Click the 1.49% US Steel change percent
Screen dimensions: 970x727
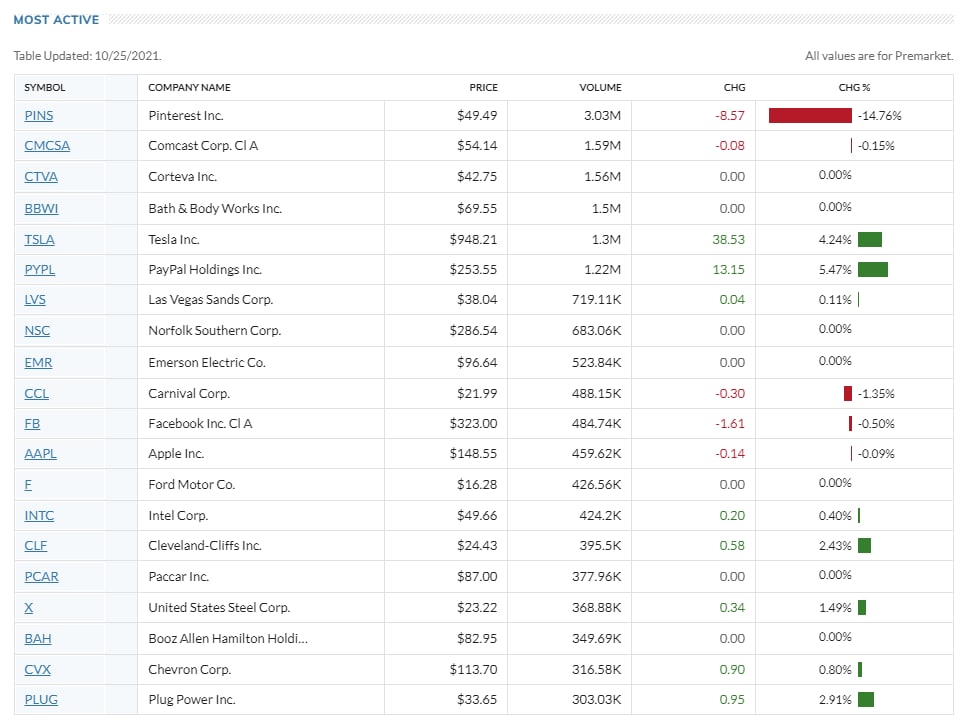pos(835,608)
